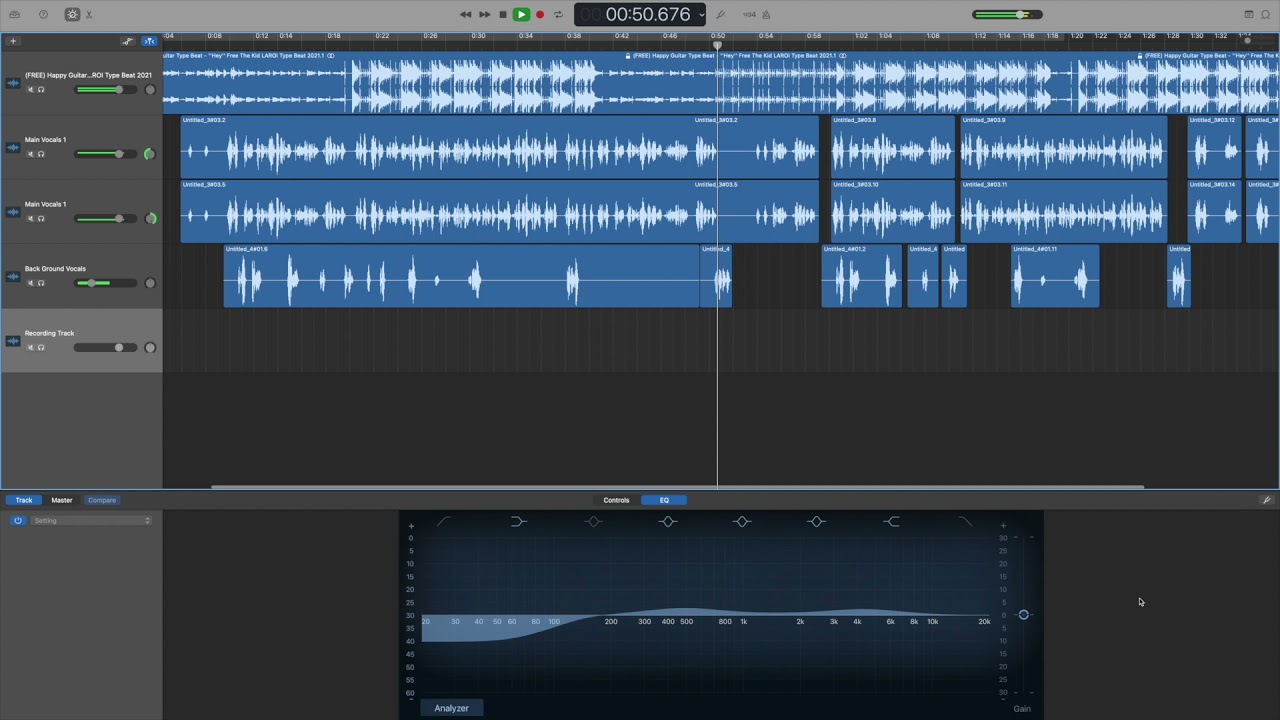
Task: Select region Untitled_3#03.11
Action: click(1064, 212)
